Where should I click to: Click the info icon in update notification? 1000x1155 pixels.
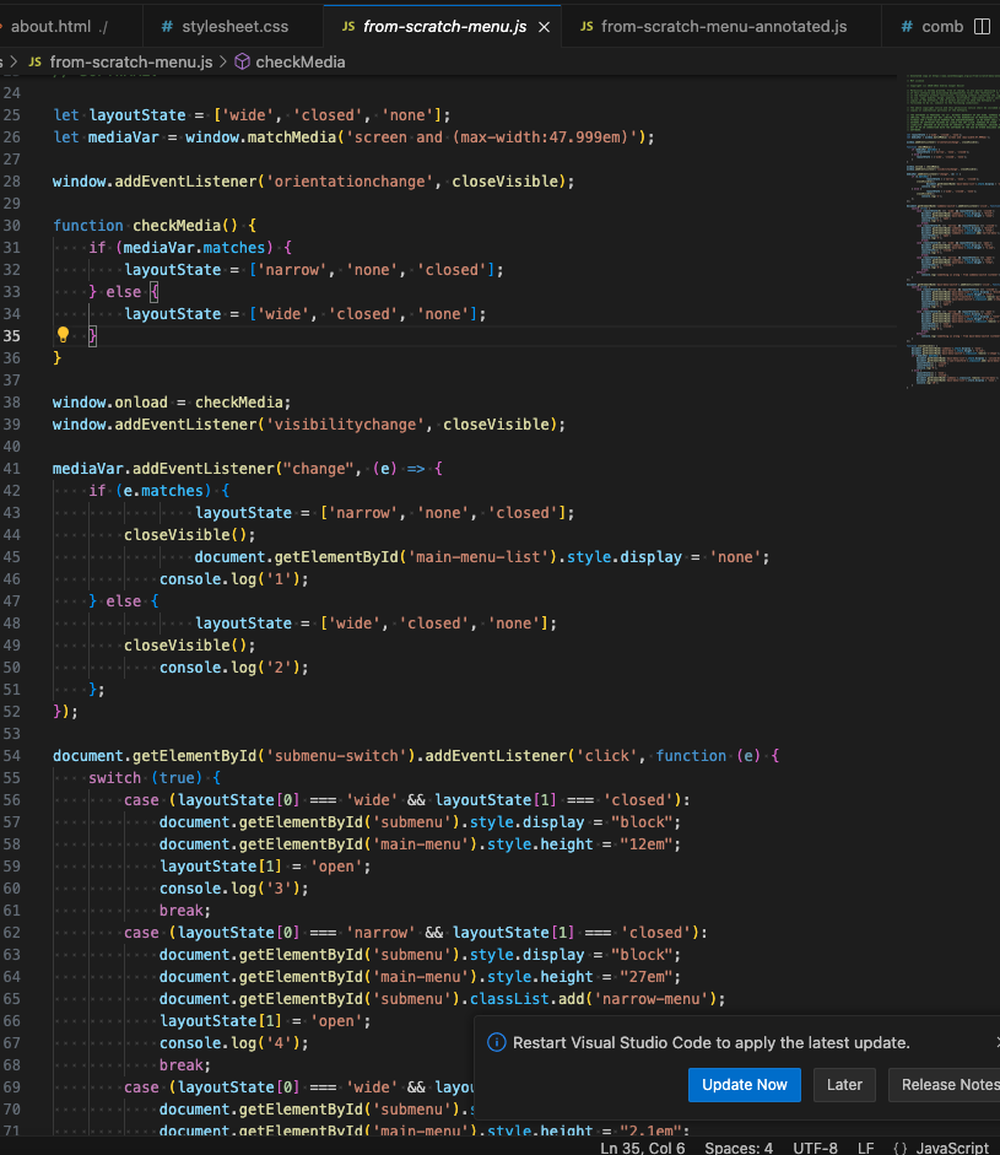[496, 1043]
